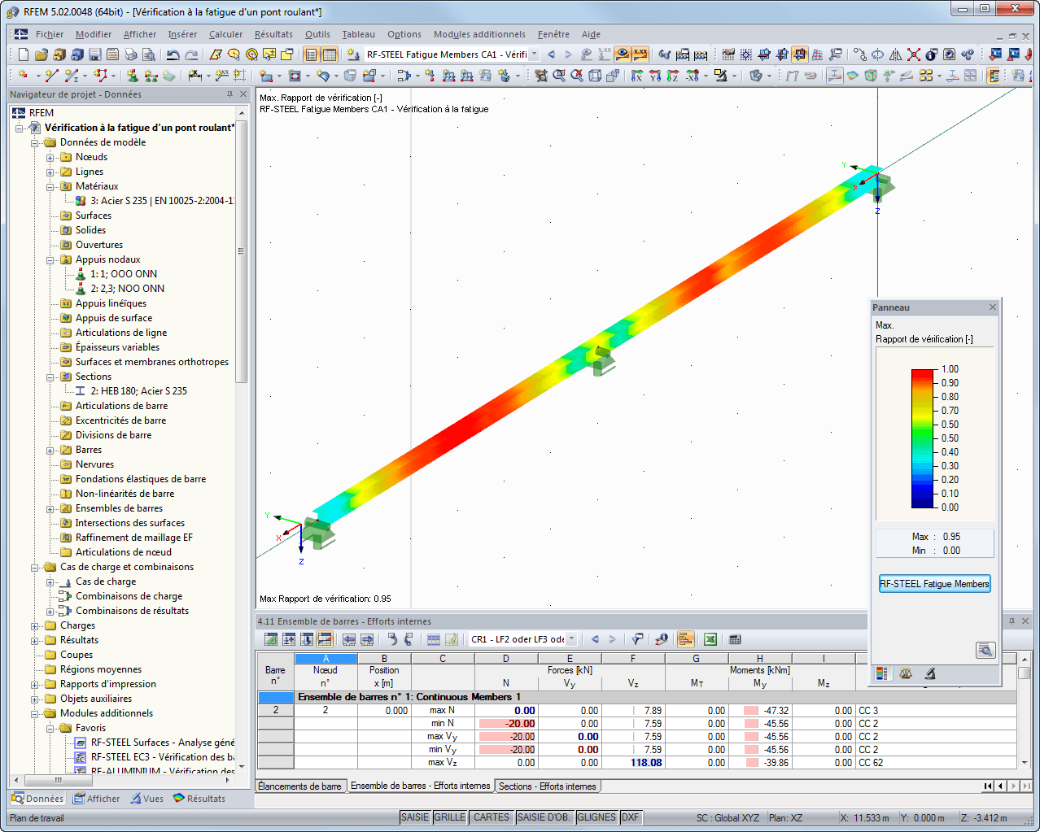Expand the Nœuds tree node
Viewport: 1040px width, 832px height.
[x=50, y=157]
